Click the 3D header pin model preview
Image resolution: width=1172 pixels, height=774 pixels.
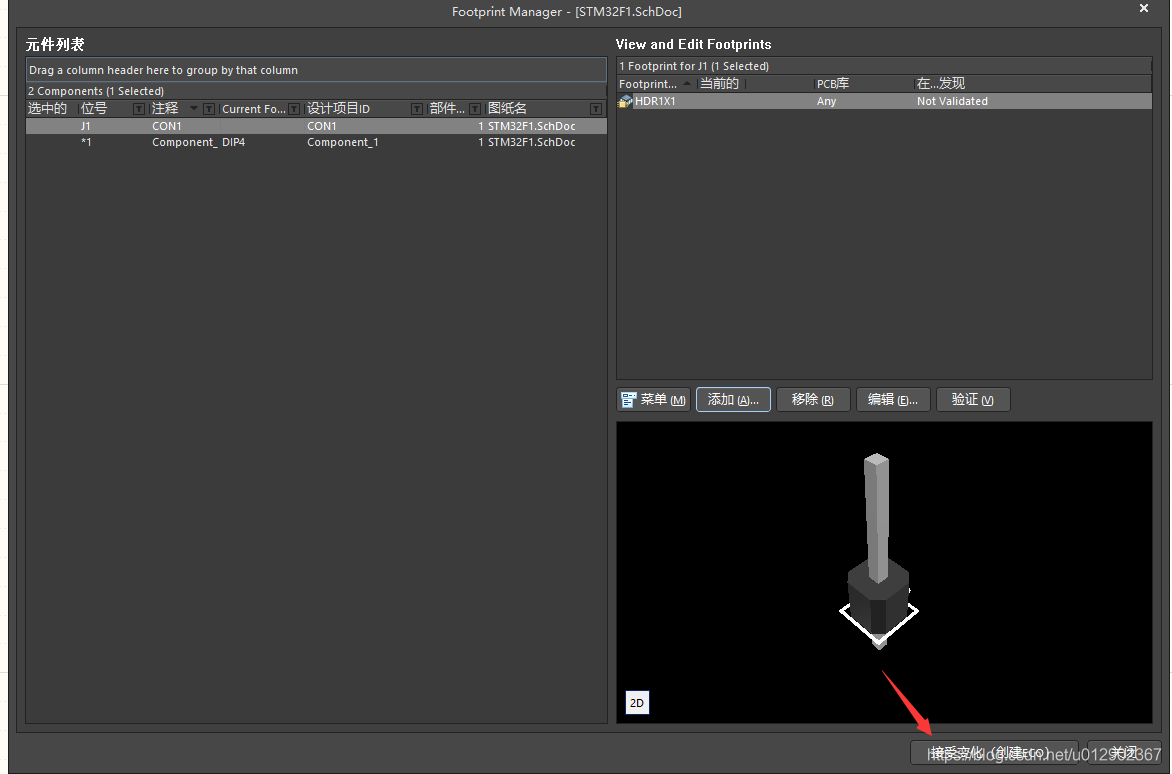click(878, 550)
